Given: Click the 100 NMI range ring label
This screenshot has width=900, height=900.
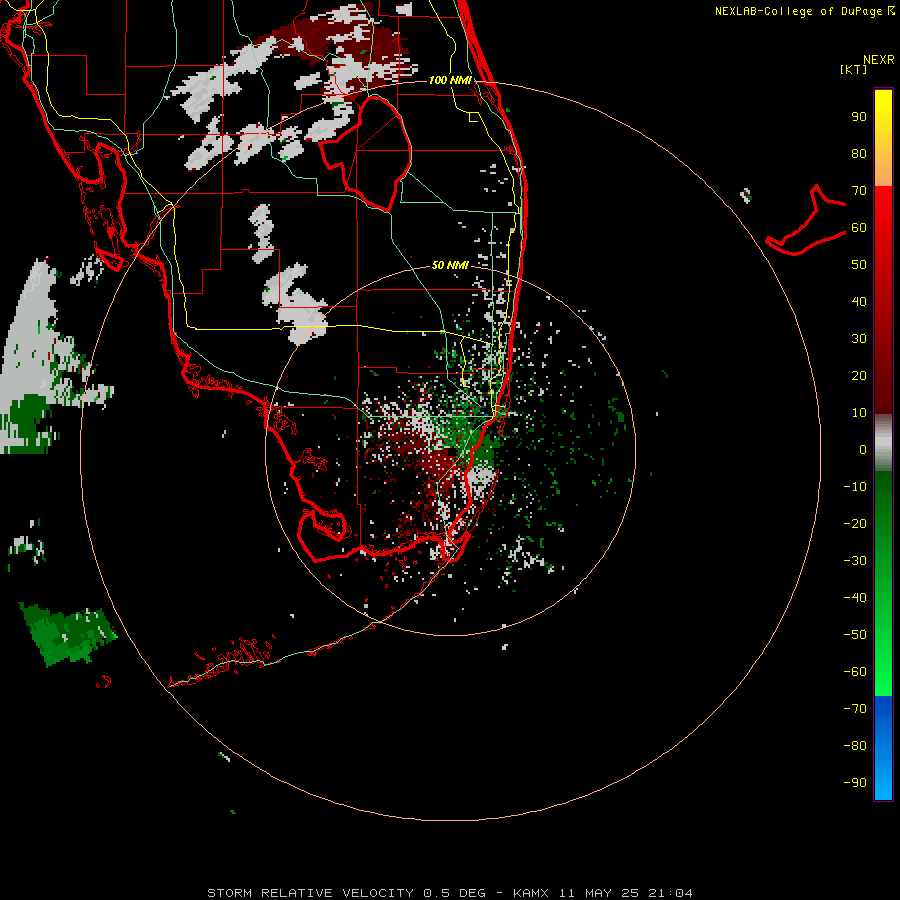Looking at the screenshot, I should pyautogui.click(x=450, y=80).
